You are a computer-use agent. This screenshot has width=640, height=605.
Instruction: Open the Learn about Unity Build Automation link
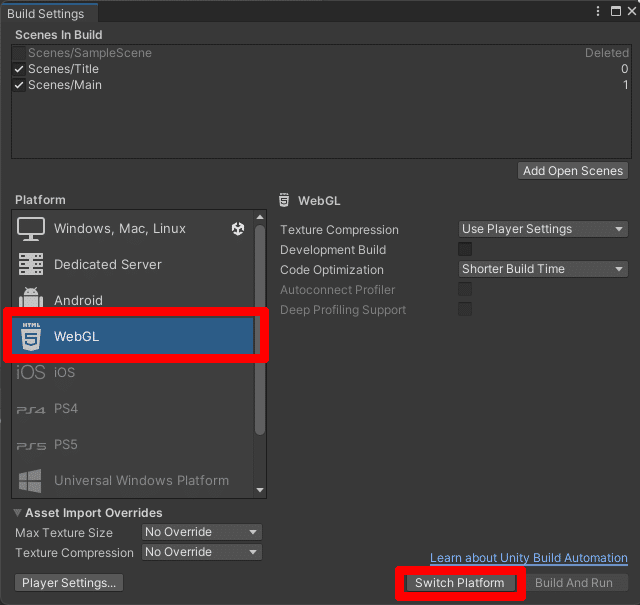[x=529, y=558]
